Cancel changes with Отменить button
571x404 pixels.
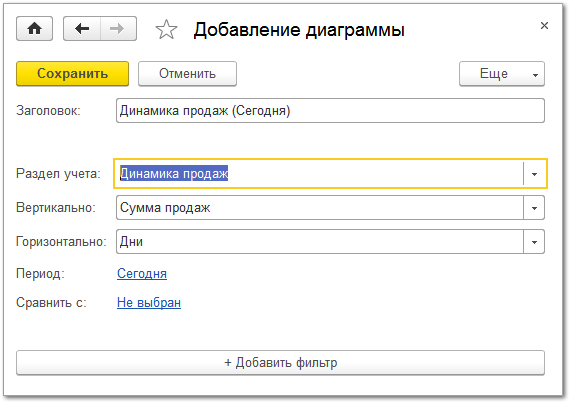187,74
